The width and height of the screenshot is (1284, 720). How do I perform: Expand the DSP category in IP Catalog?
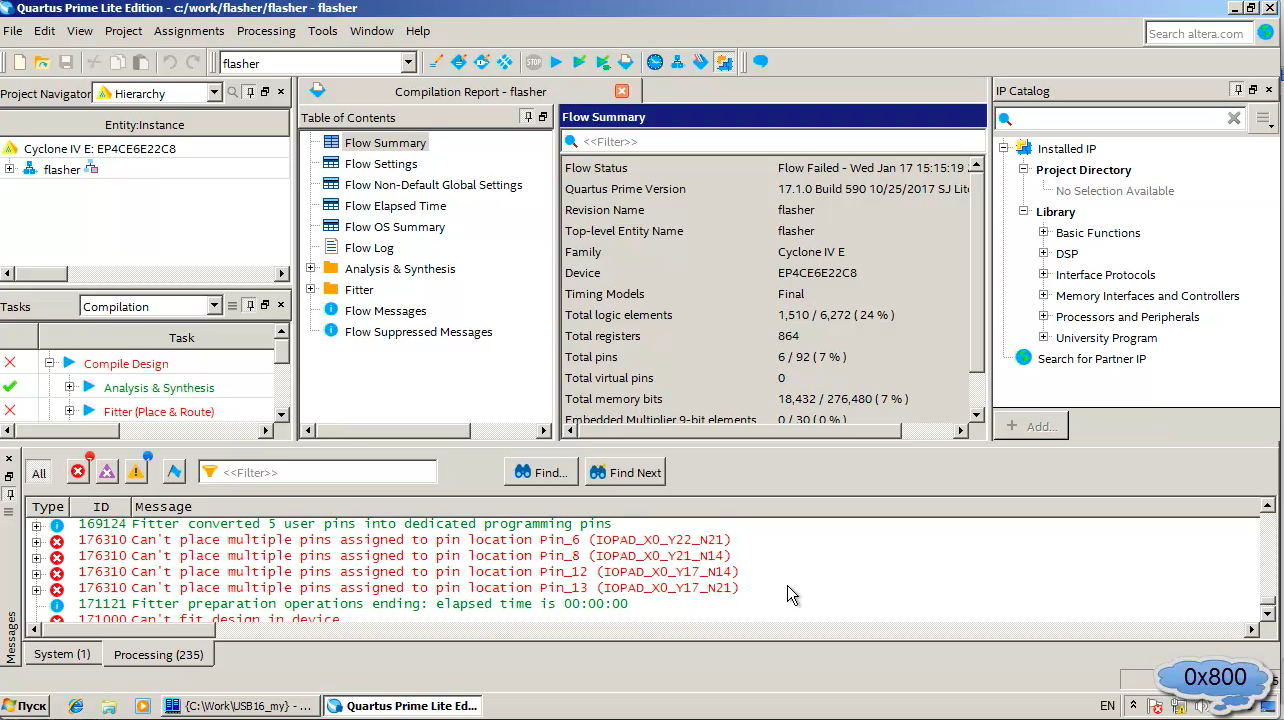tap(1043, 253)
